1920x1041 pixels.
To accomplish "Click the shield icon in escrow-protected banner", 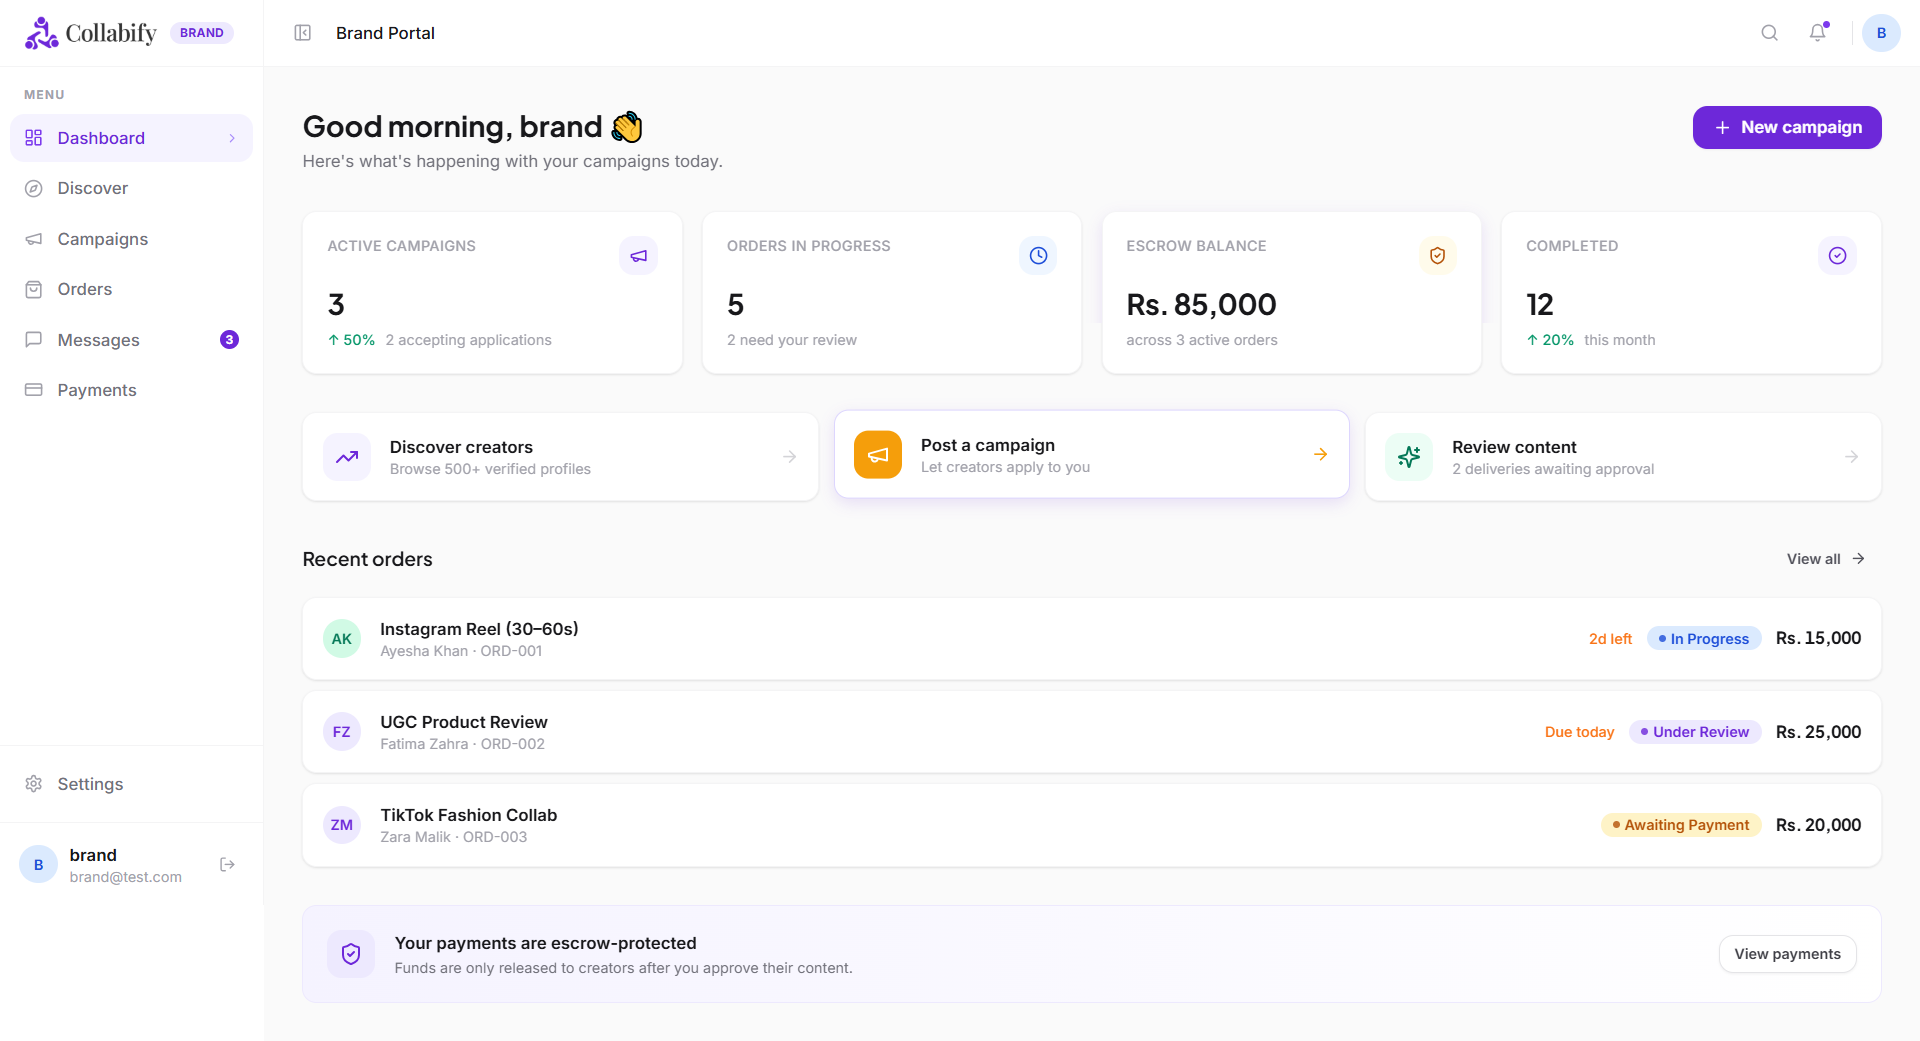I will coord(351,954).
